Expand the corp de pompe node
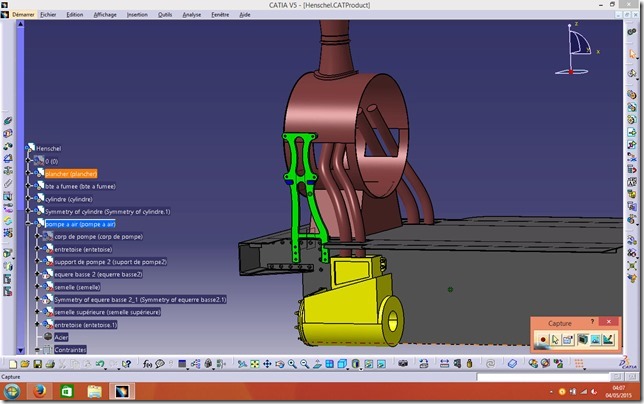 click(x=37, y=236)
